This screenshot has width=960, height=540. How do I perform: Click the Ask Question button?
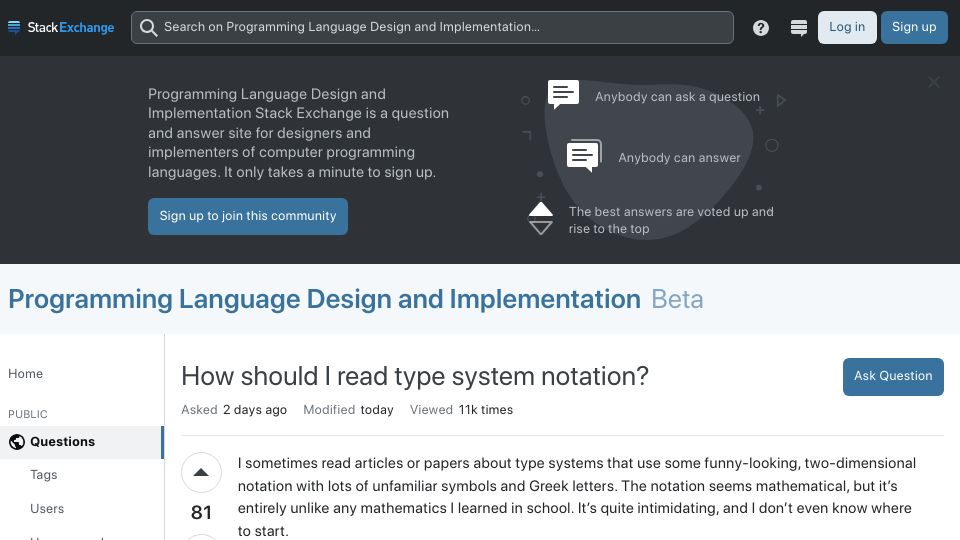pyautogui.click(x=893, y=377)
